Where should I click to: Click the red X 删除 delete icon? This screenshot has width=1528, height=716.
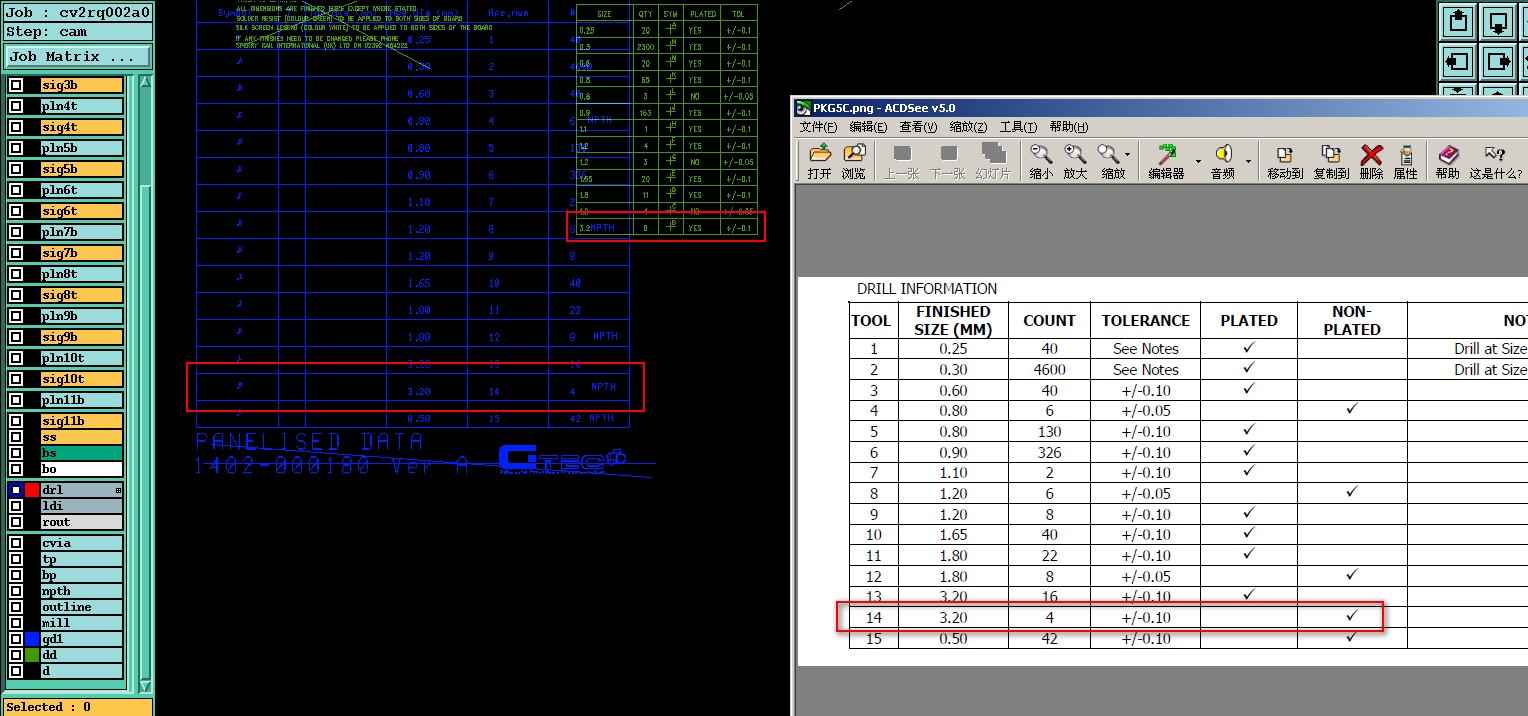coord(1371,154)
